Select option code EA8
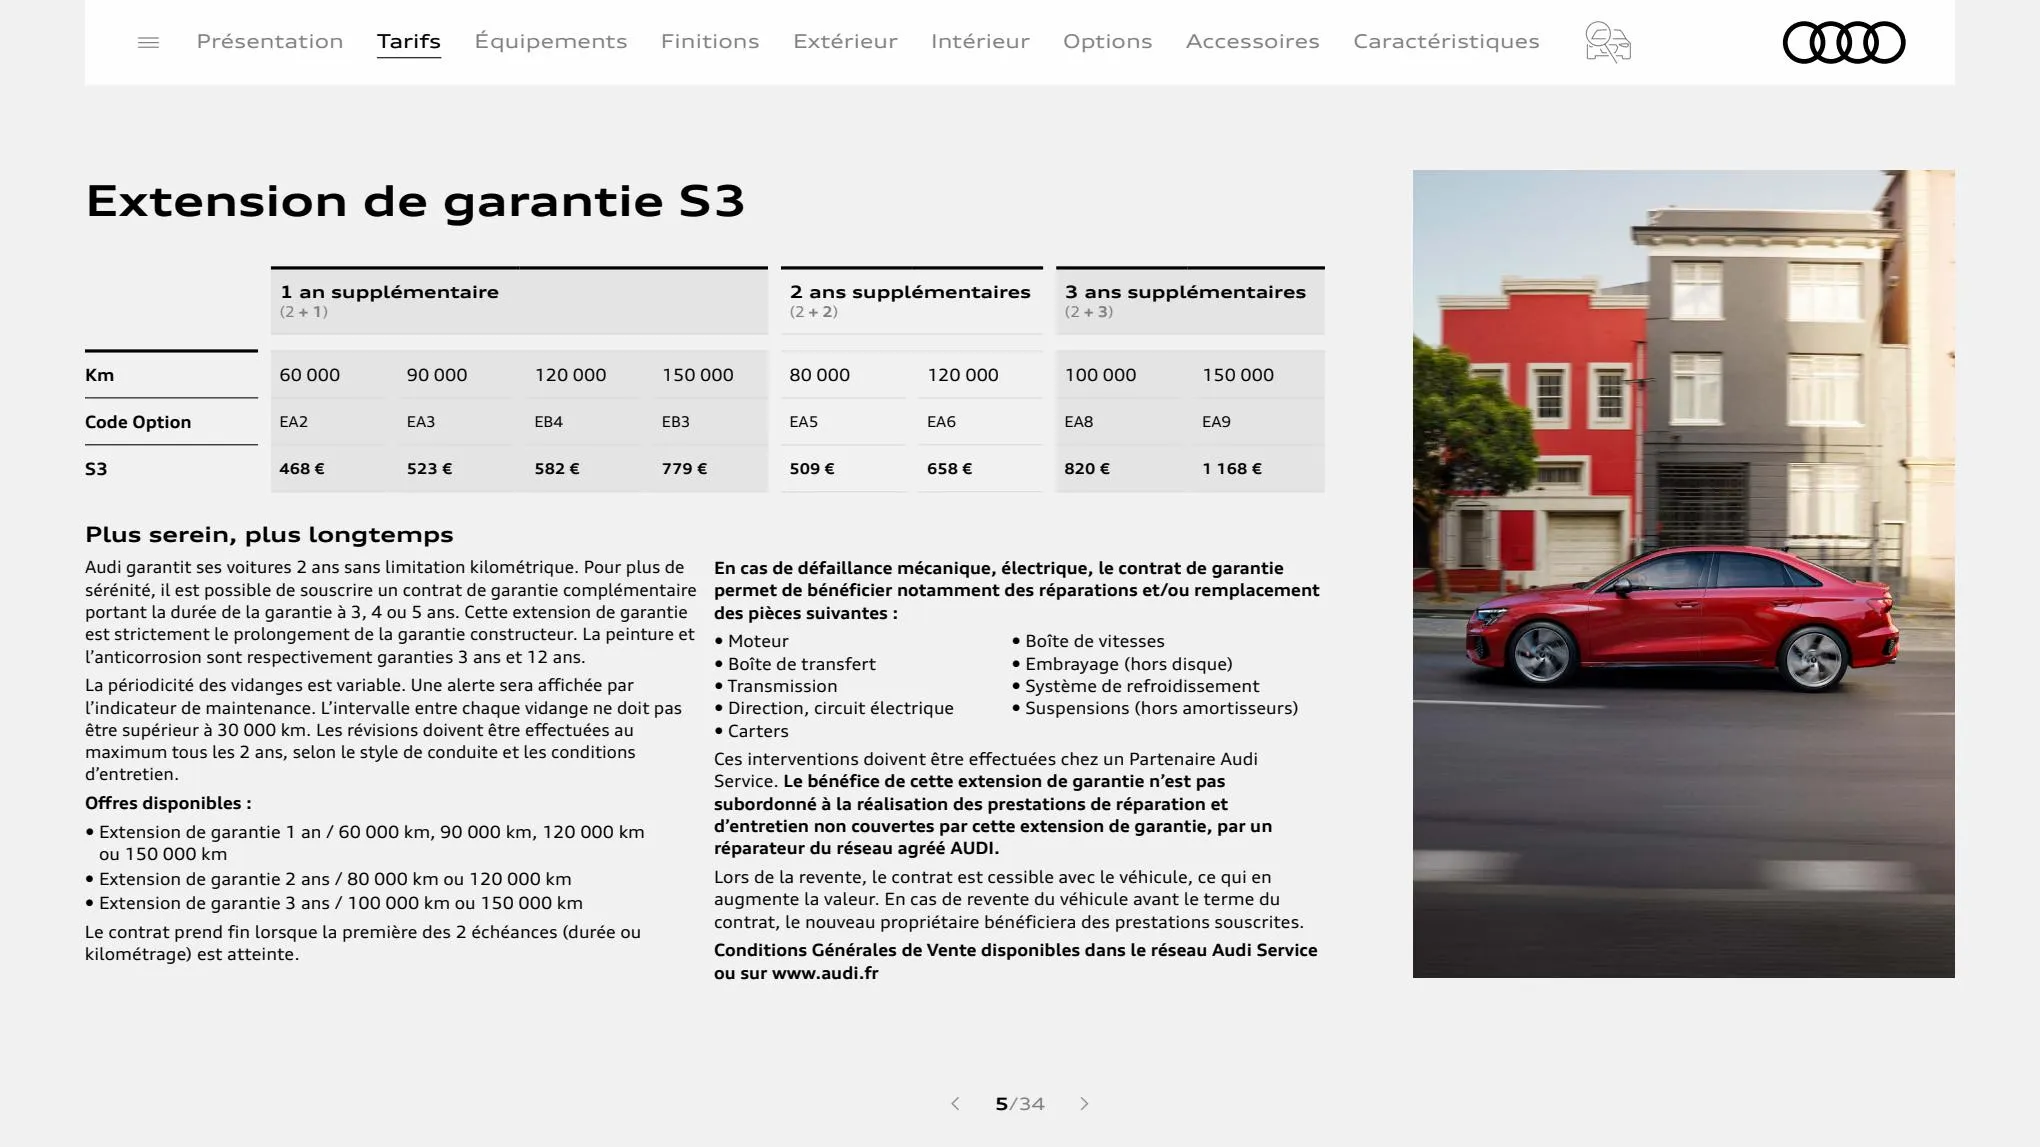Screen dimensions: 2040x1147 click(x=1079, y=422)
